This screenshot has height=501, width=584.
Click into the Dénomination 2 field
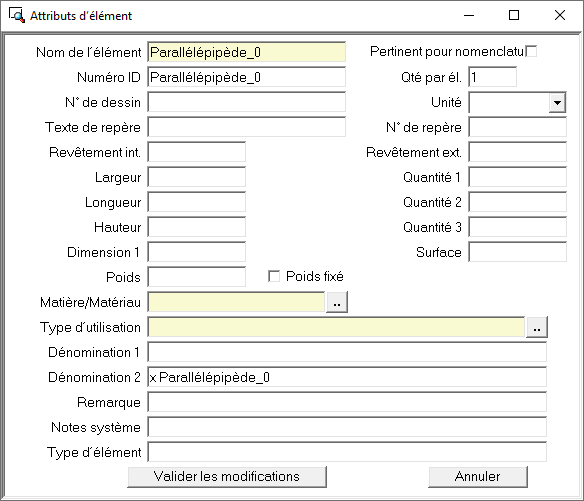(x=347, y=377)
